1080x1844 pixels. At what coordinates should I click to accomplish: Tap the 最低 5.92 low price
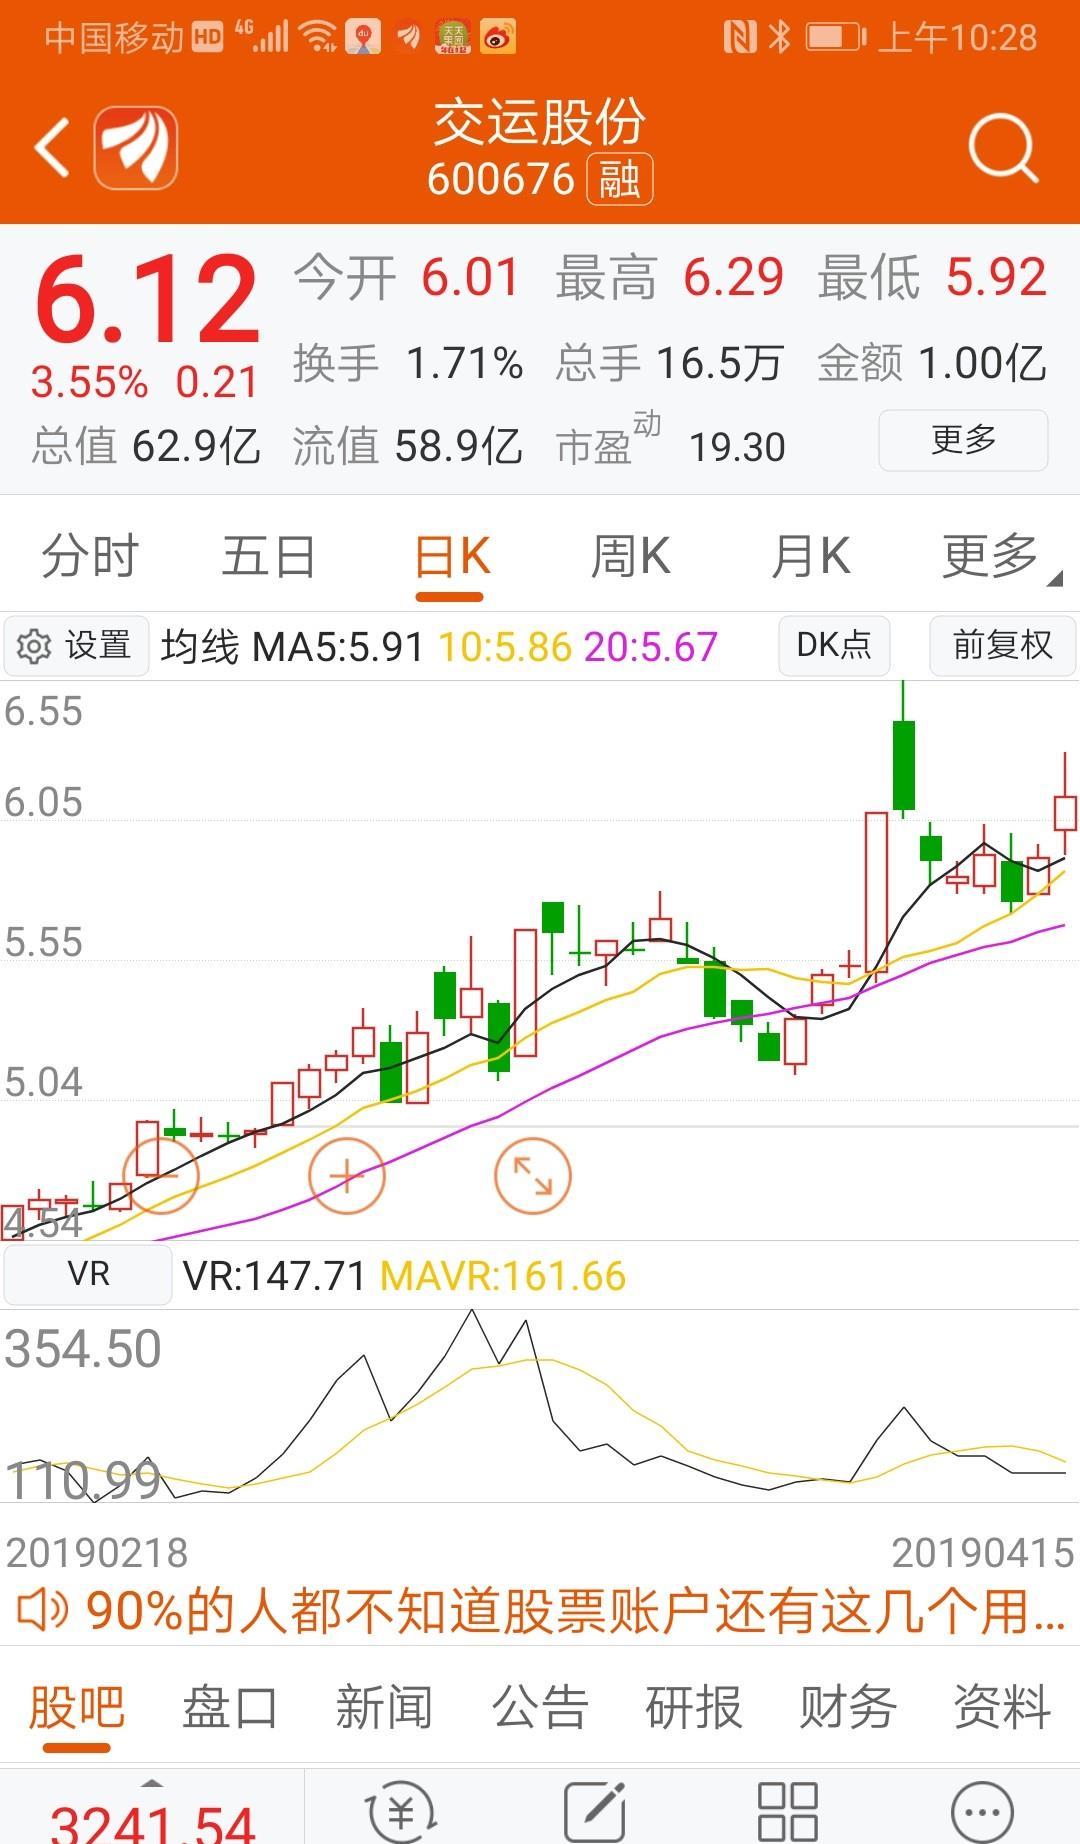pos(933,277)
